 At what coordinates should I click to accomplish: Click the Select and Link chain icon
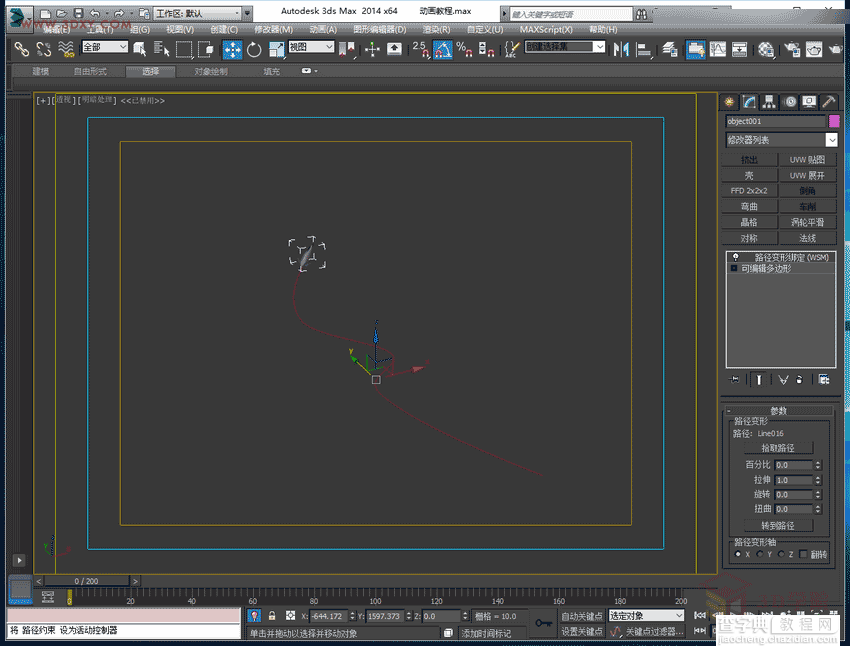(21, 49)
